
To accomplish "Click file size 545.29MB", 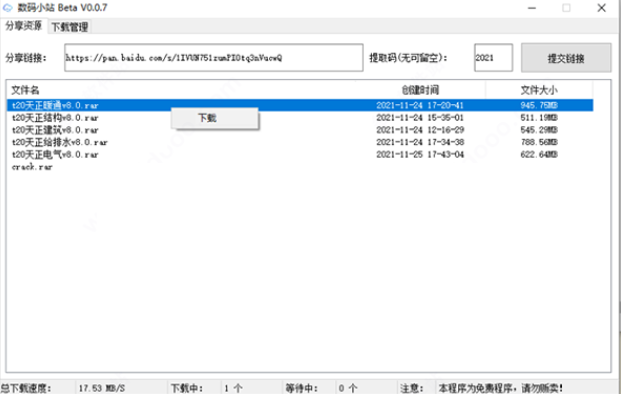I will pyautogui.click(x=539, y=130).
